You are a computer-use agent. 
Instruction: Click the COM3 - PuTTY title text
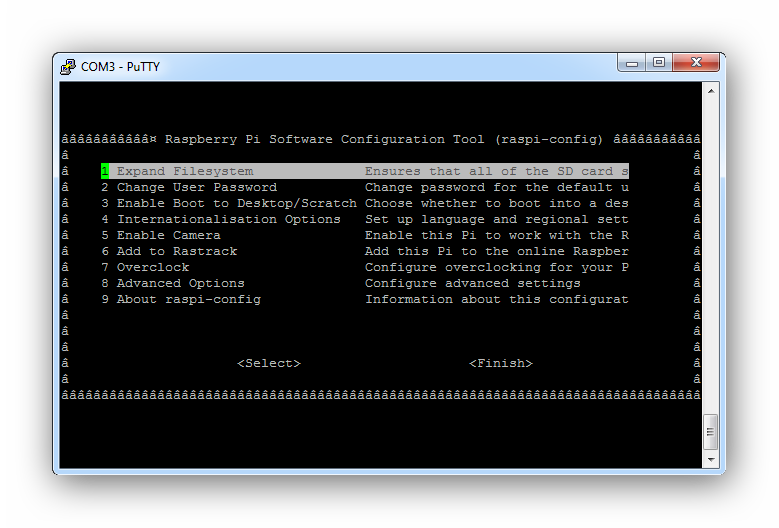point(120,67)
